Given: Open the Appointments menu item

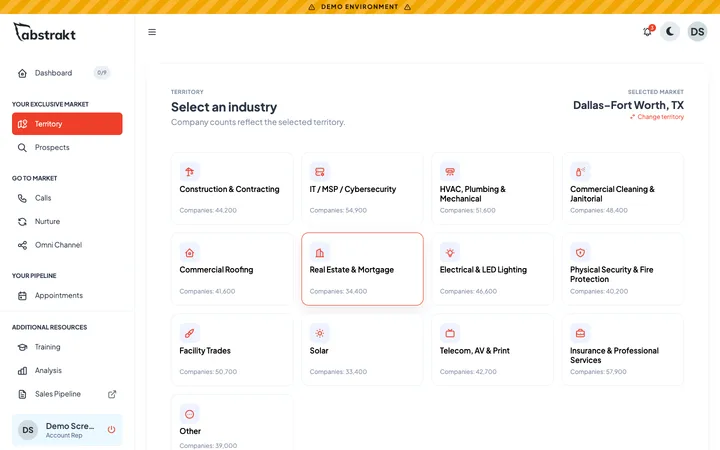Looking at the screenshot, I should coord(67,295).
